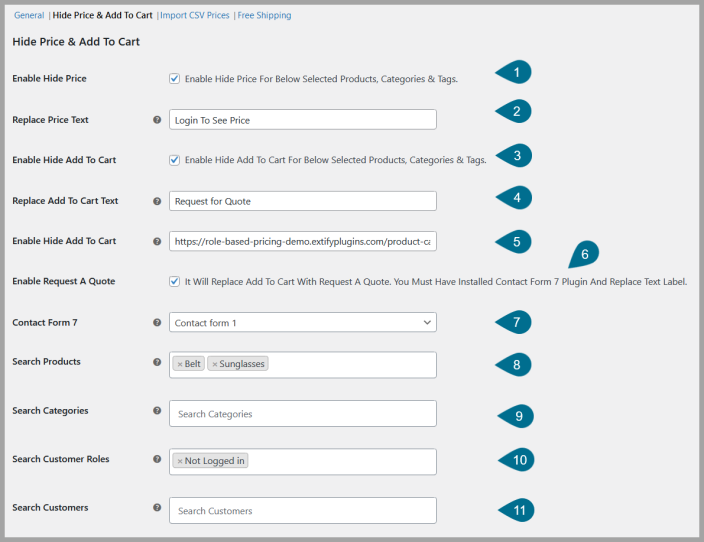Remove the Sunglasses product tag

215,364
